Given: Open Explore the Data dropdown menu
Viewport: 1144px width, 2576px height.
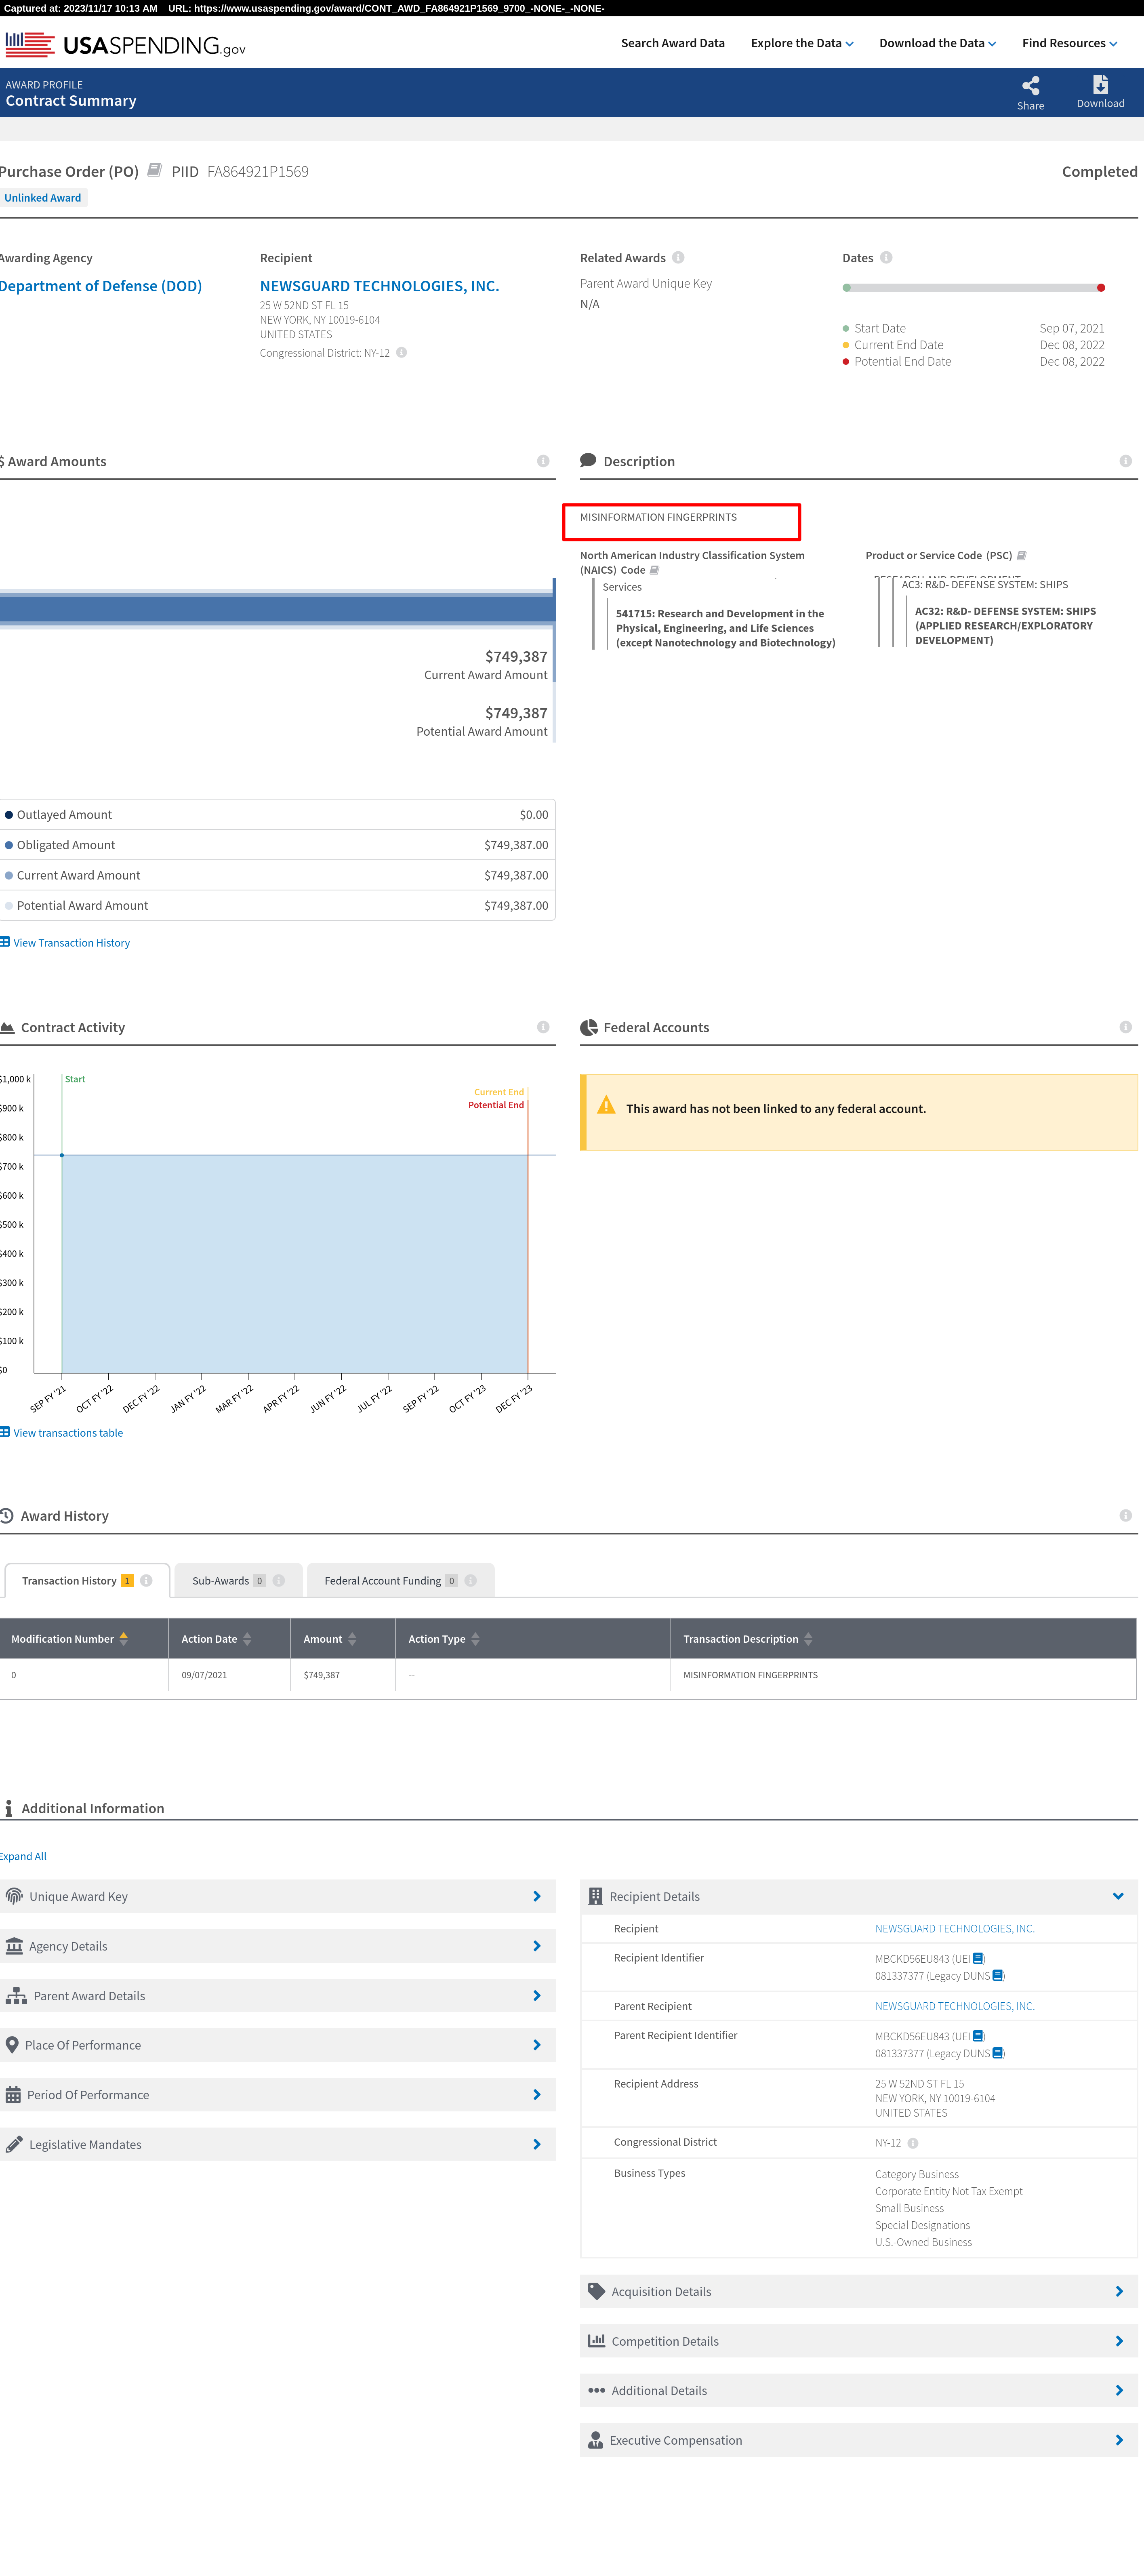Looking at the screenshot, I should pos(802,43).
